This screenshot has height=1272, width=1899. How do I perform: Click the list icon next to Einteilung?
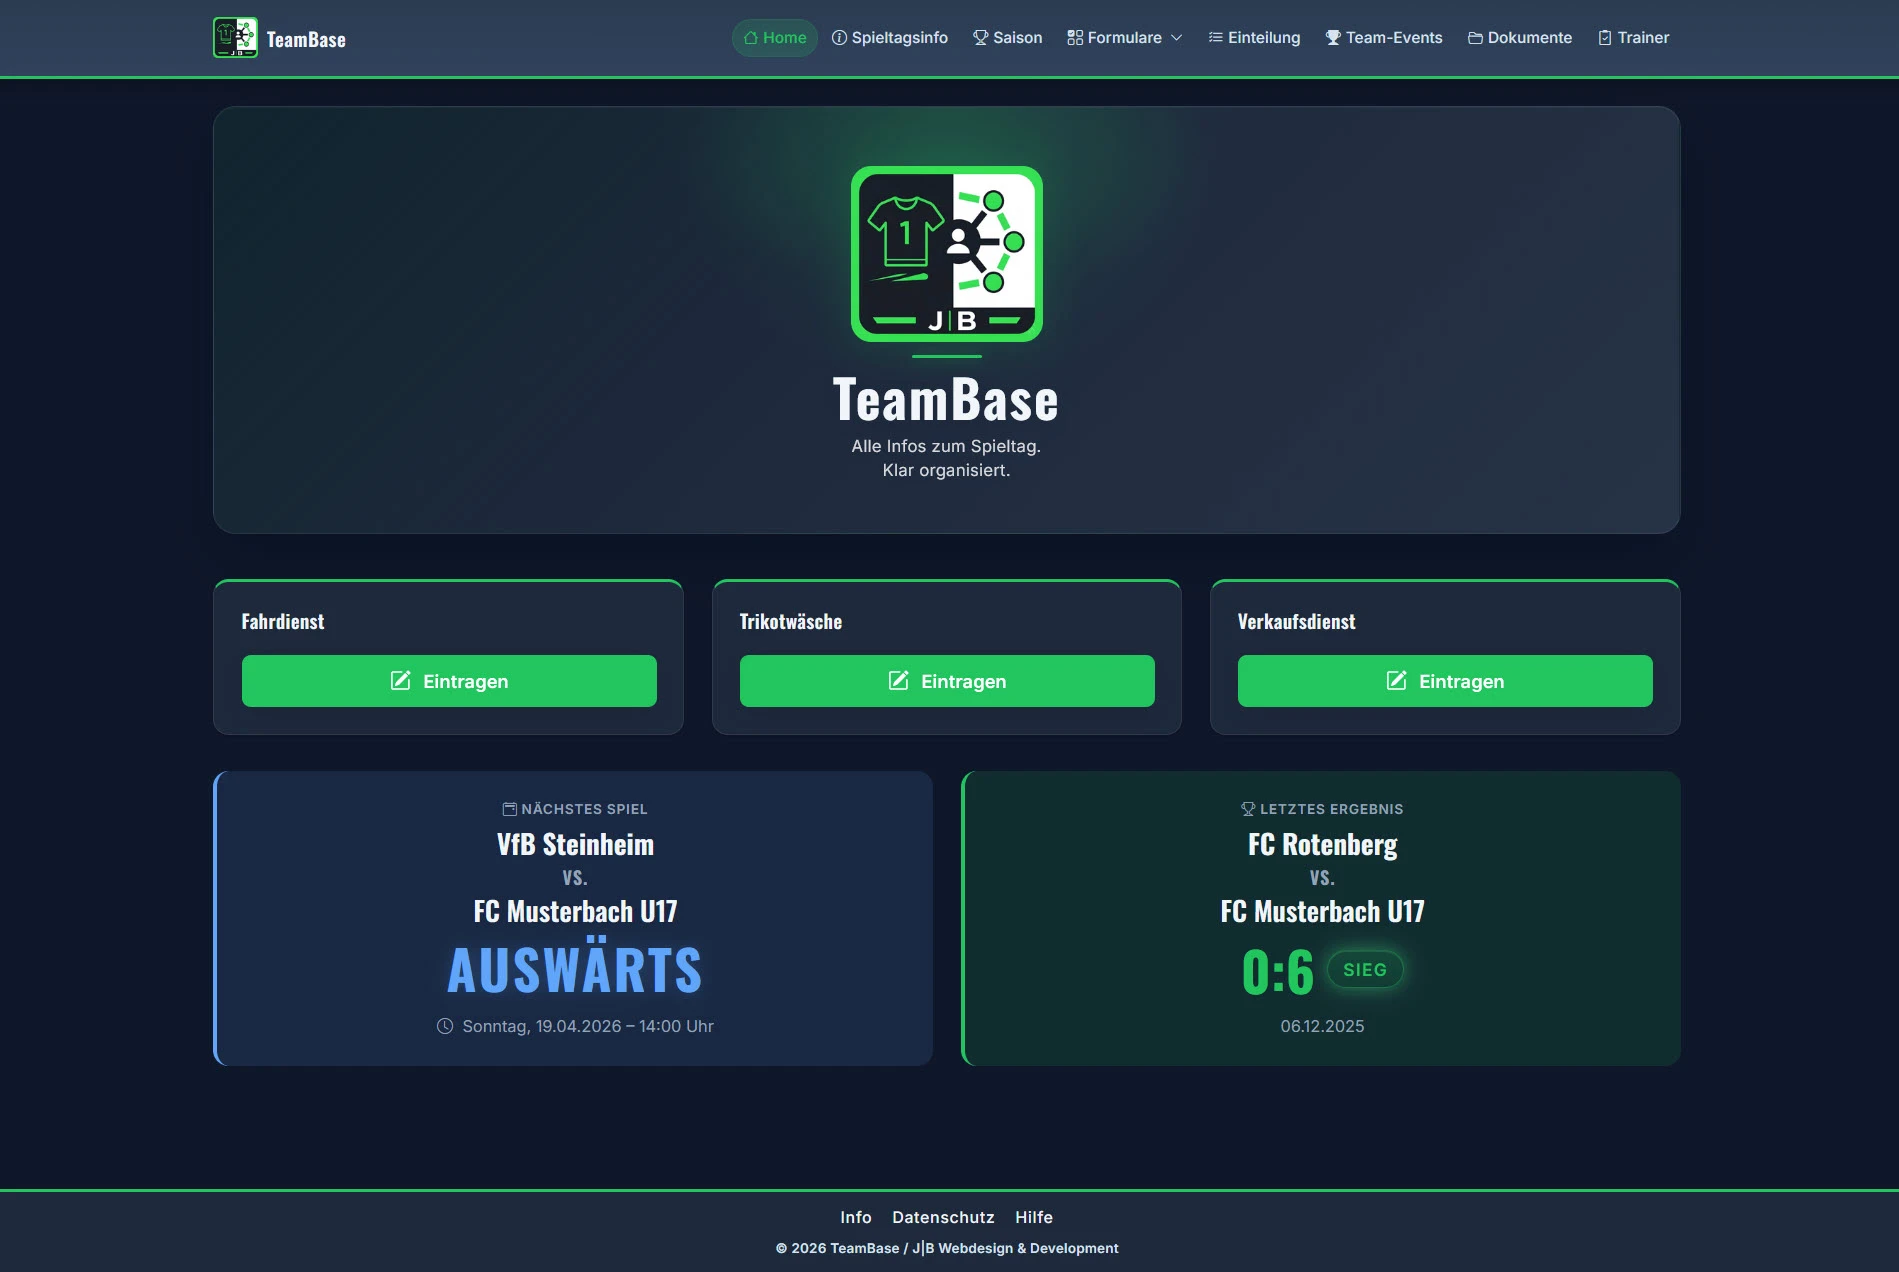click(1214, 37)
